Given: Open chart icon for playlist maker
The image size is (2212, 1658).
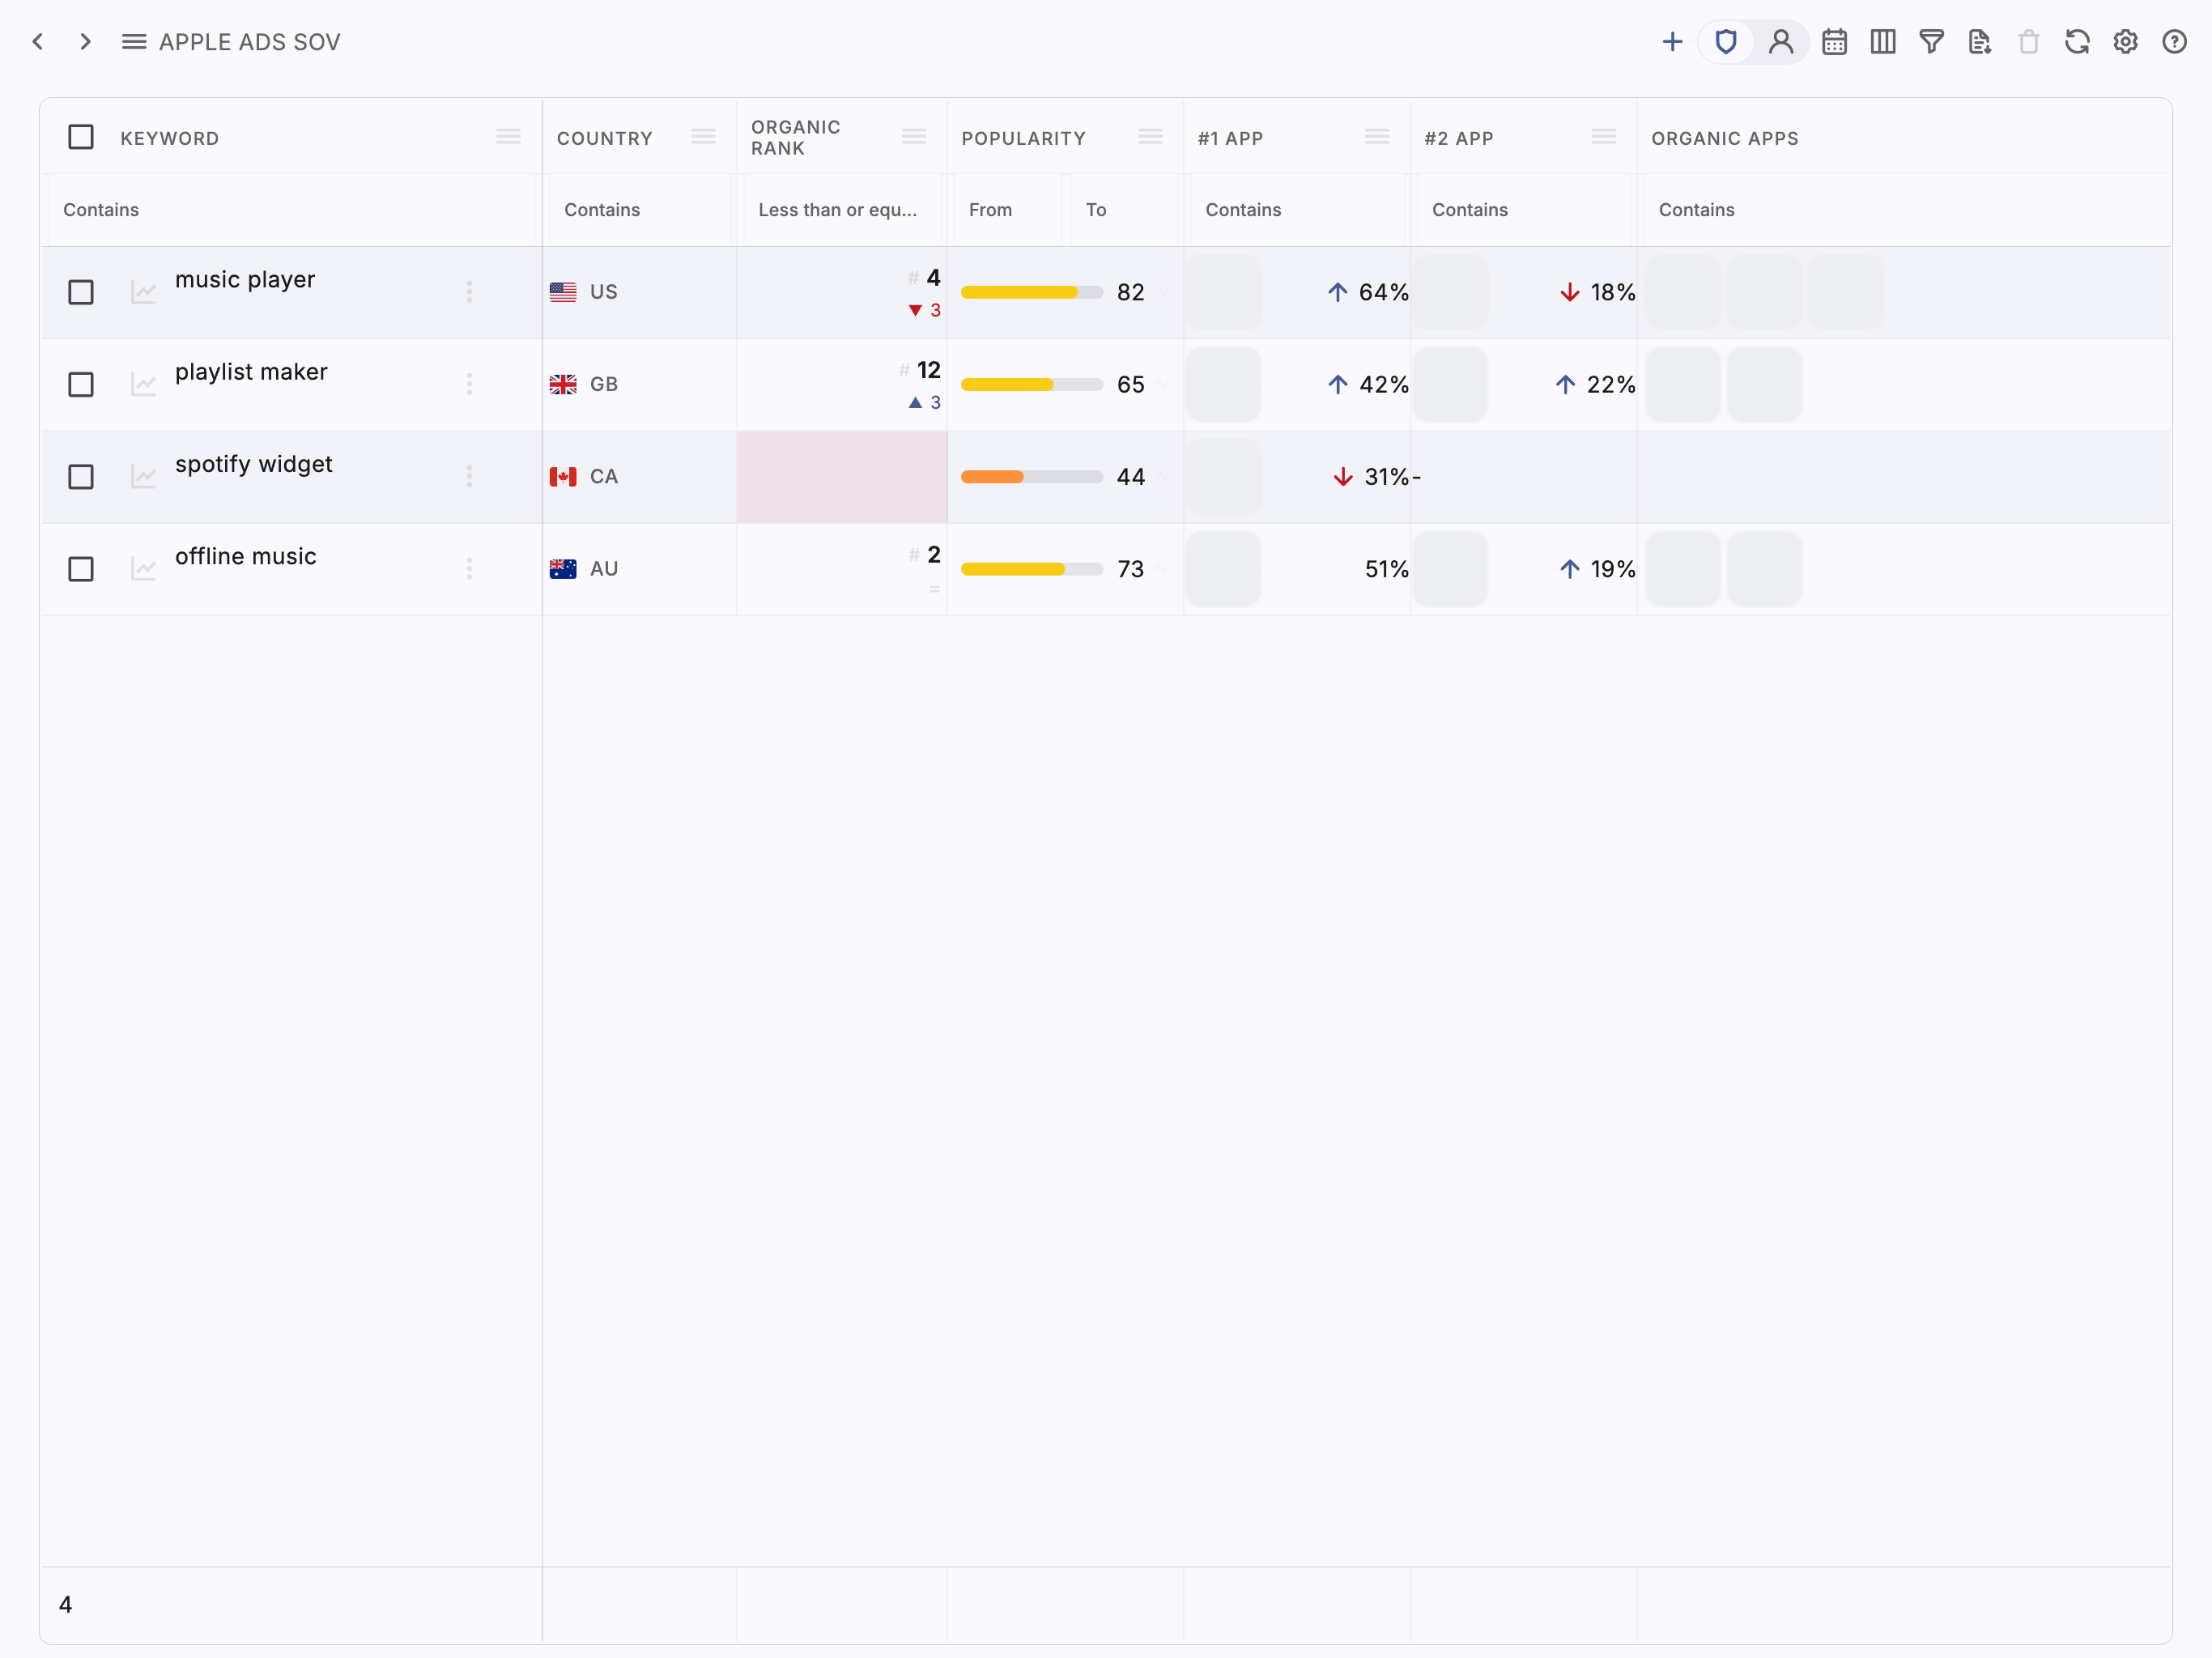Looking at the screenshot, I should point(143,385).
